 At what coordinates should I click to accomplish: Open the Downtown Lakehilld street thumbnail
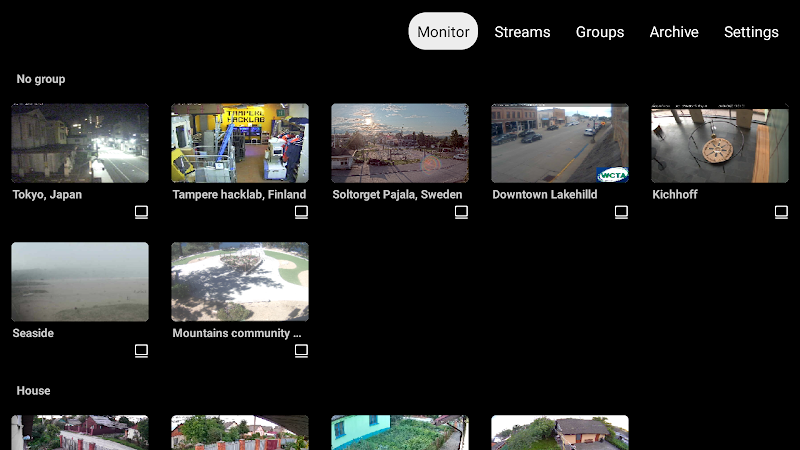coord(560,143)
